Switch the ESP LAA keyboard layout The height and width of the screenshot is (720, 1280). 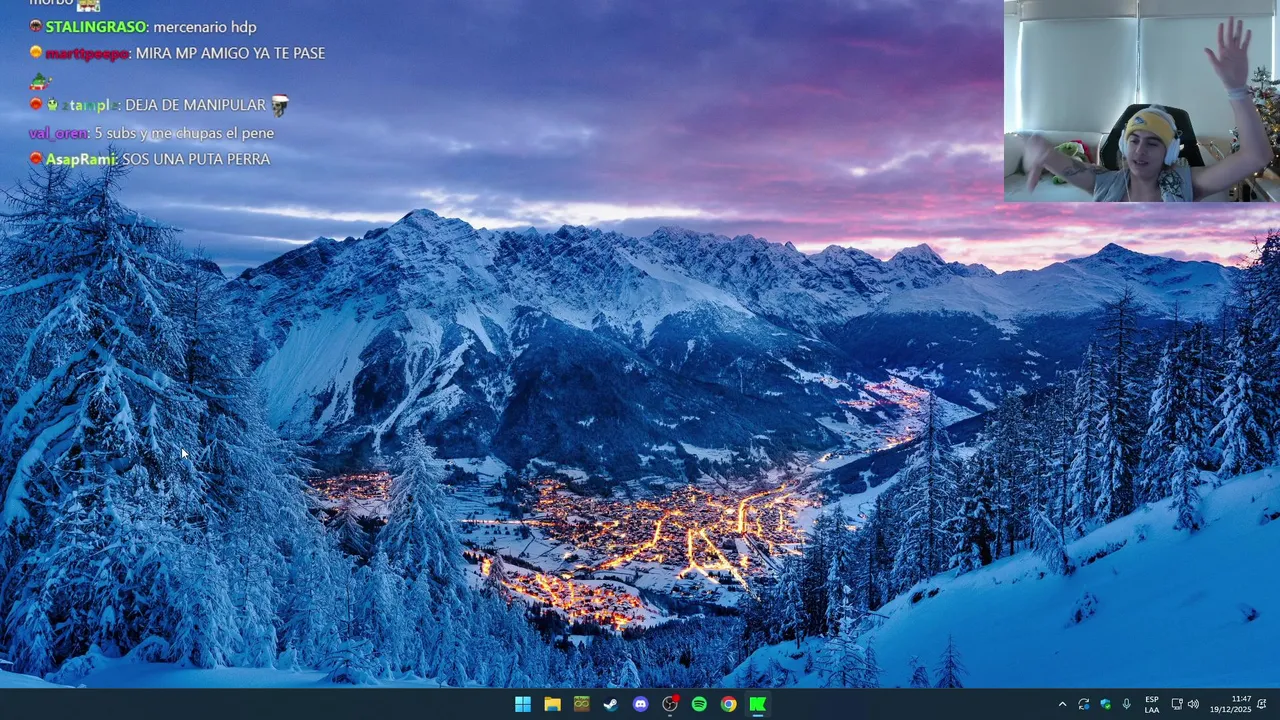pyautogui.click(x=1152, y=704)
